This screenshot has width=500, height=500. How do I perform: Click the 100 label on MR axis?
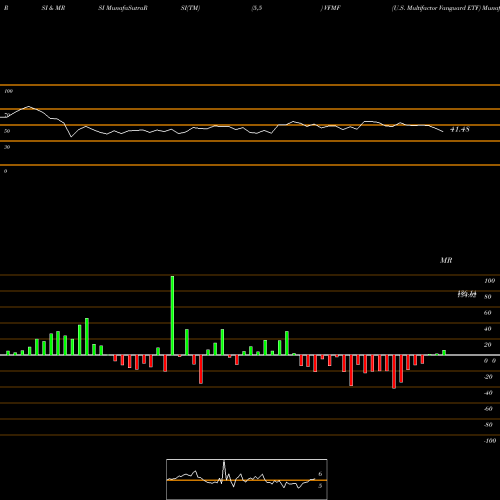coord(489,281)
